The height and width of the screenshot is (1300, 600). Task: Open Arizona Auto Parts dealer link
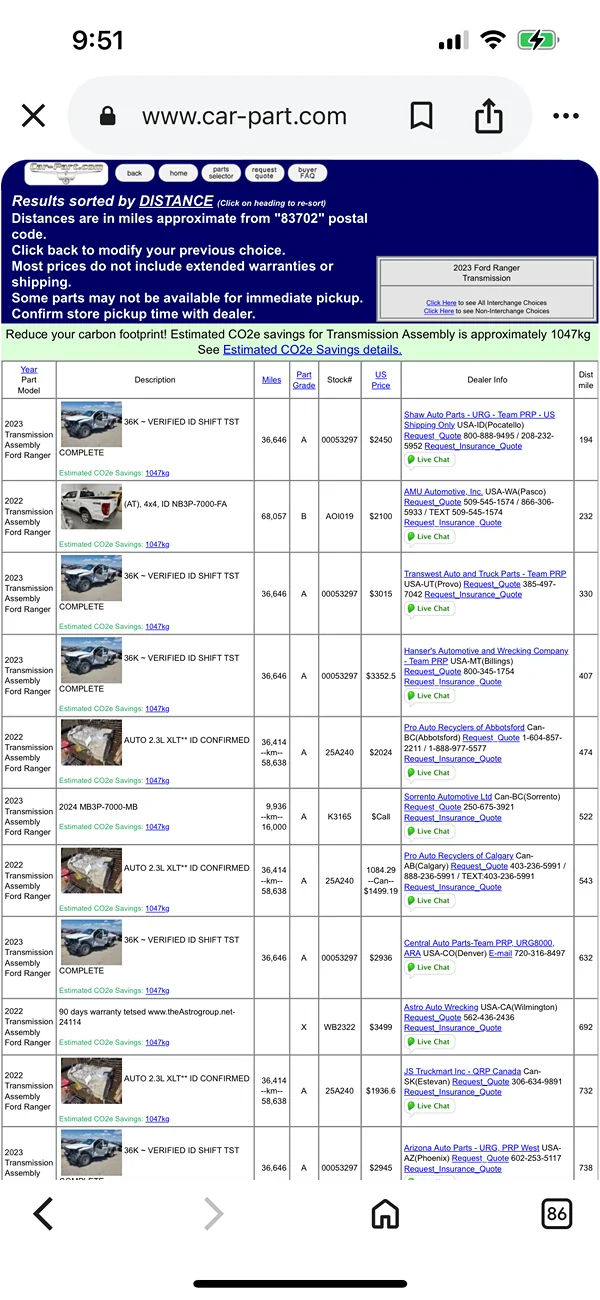point(472,1148)
